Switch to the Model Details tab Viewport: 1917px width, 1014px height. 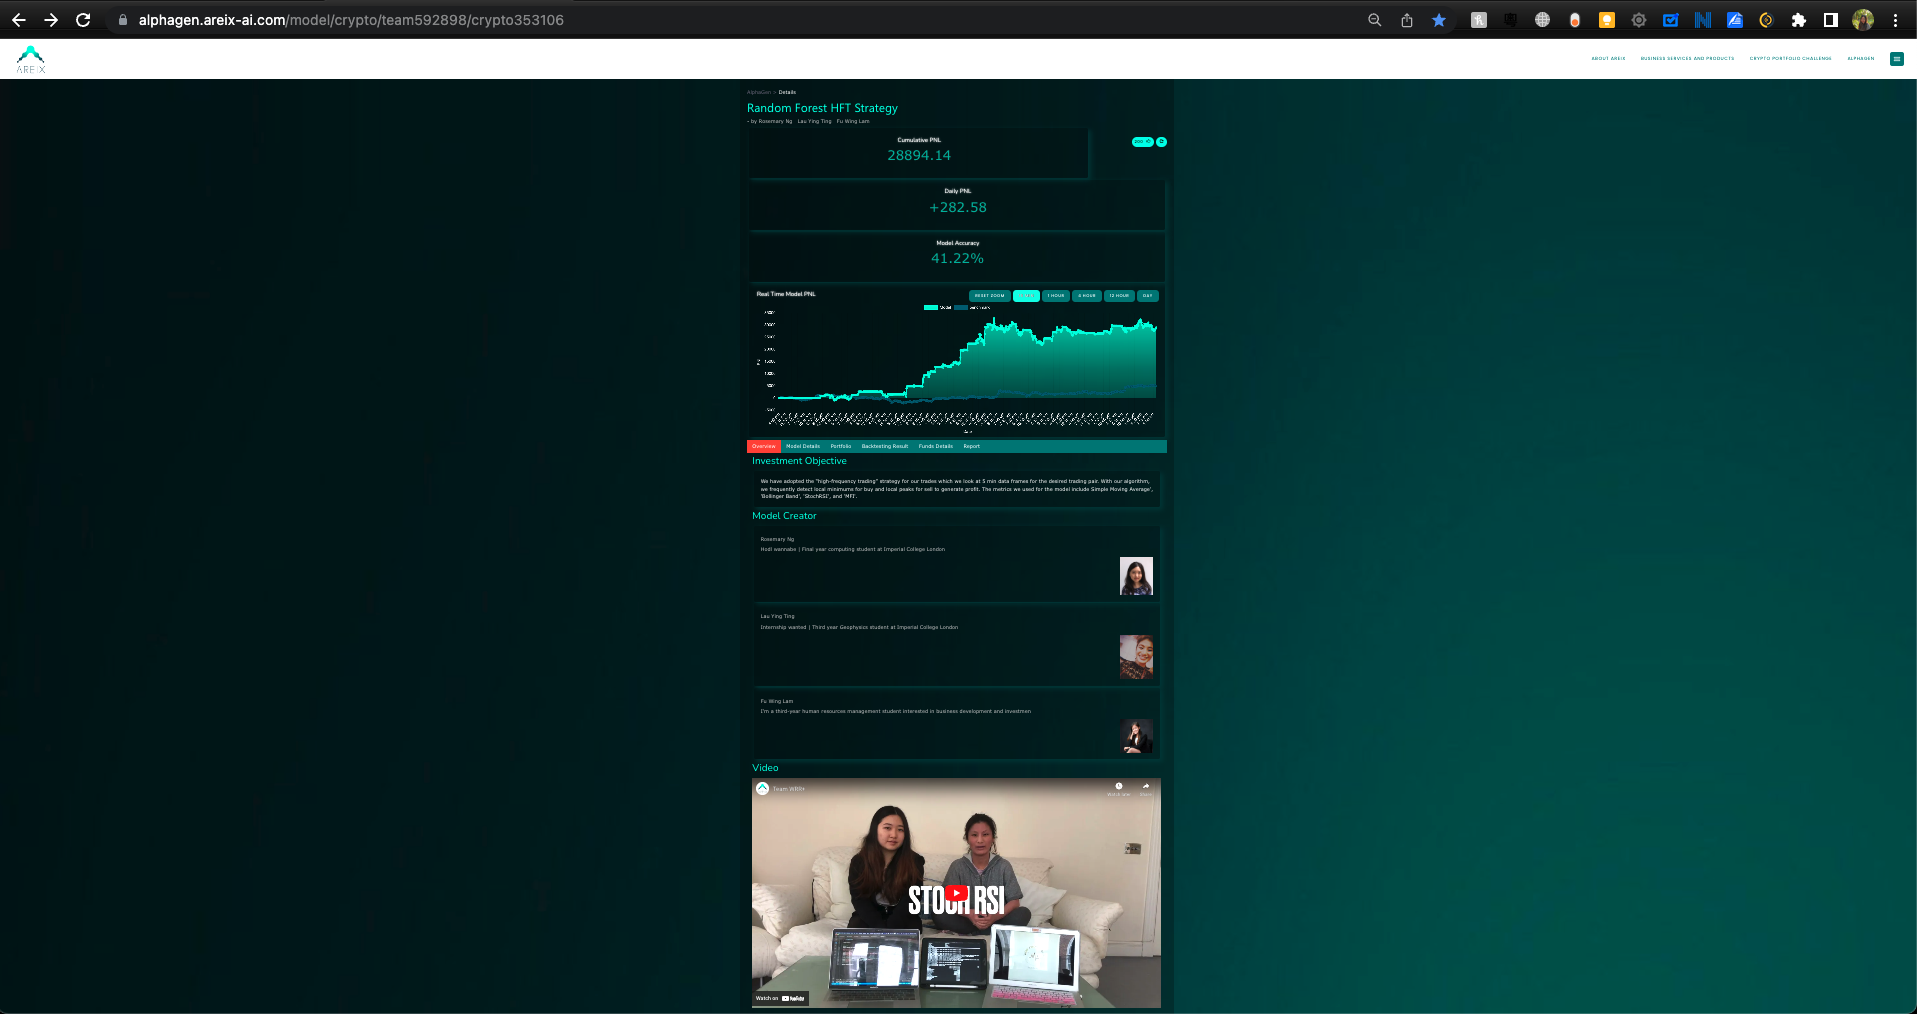point(803,446)
